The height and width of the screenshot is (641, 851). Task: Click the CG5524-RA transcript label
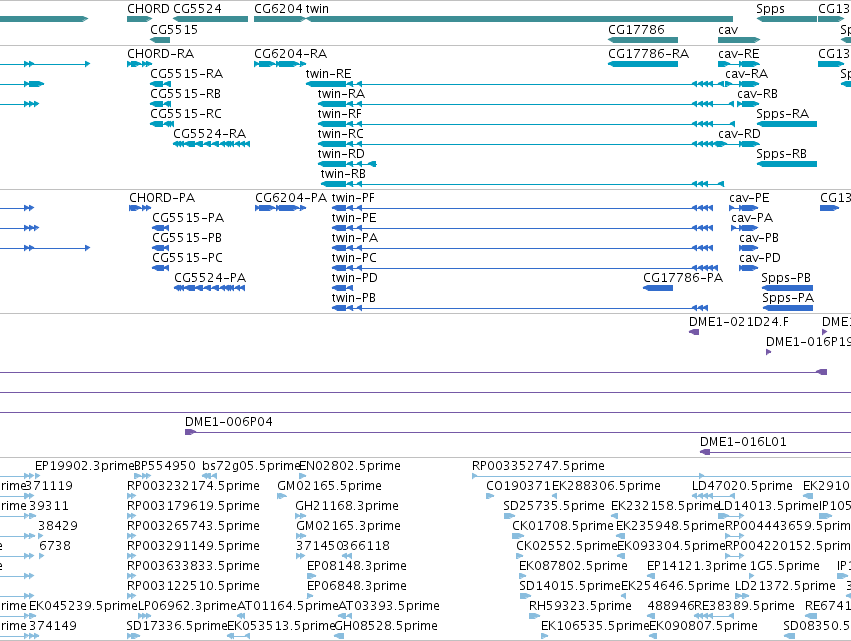(209, 134)
